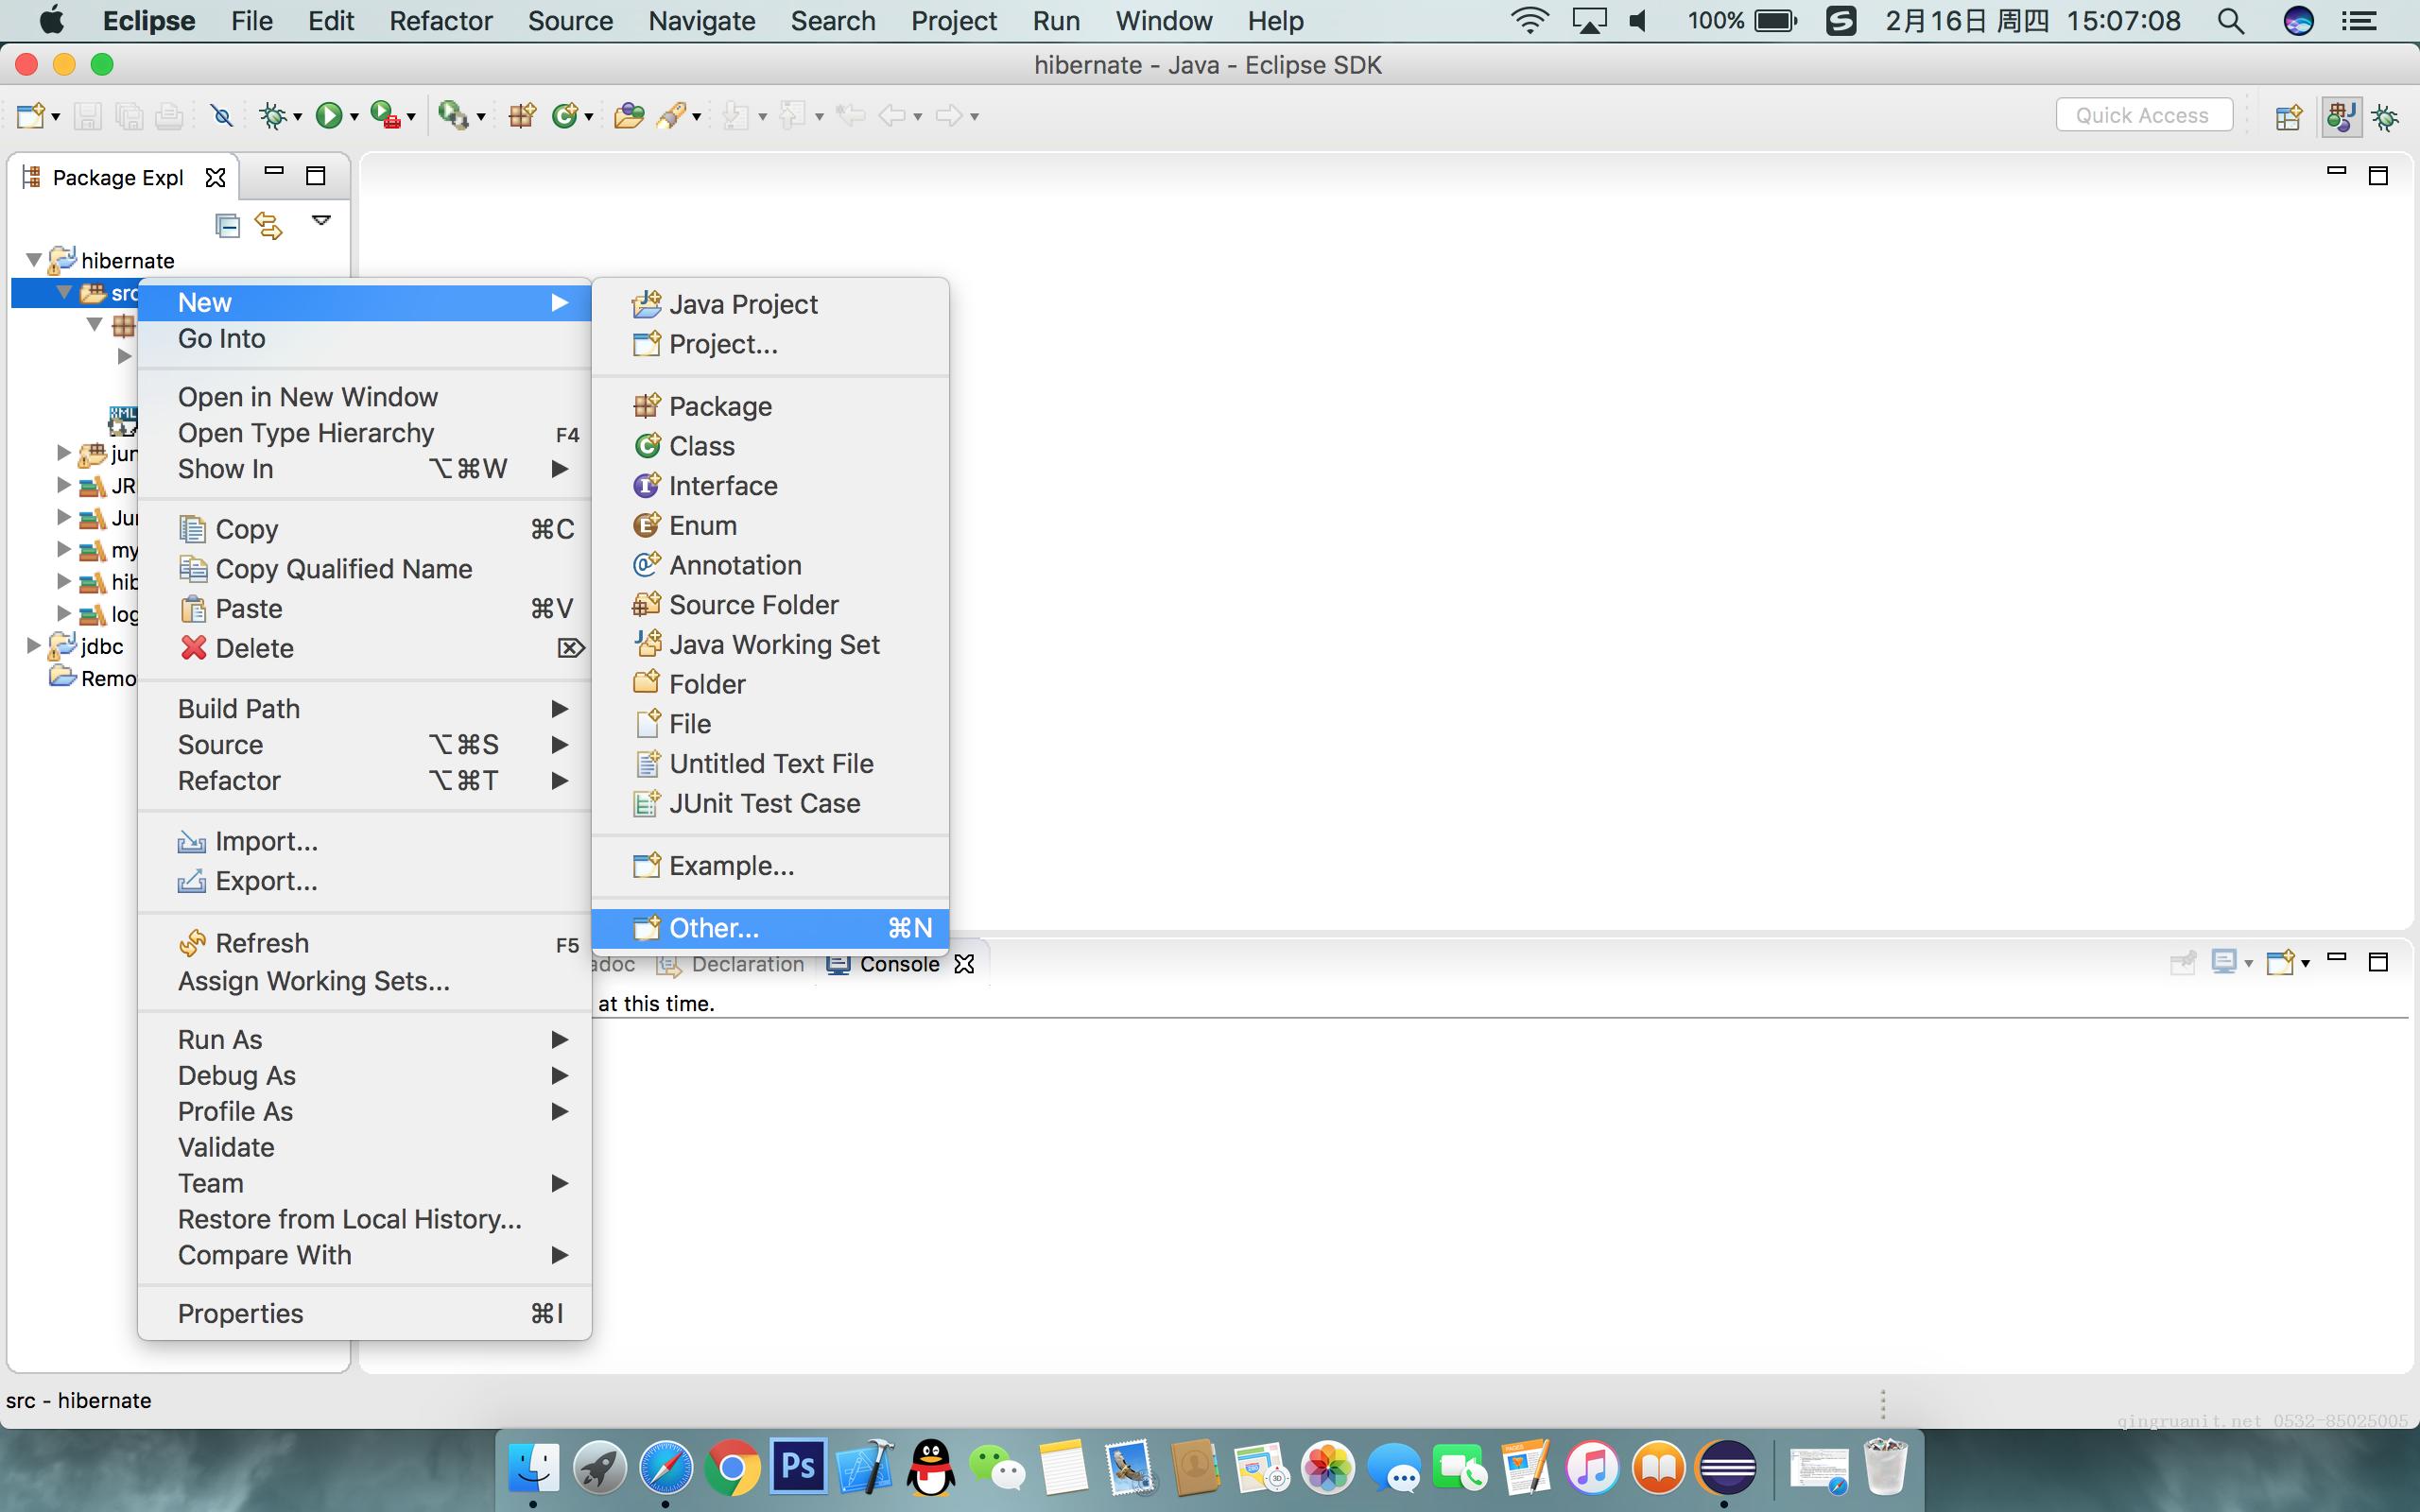
Task: Open the Package Explorer view menu triangle
Action: 321,220
